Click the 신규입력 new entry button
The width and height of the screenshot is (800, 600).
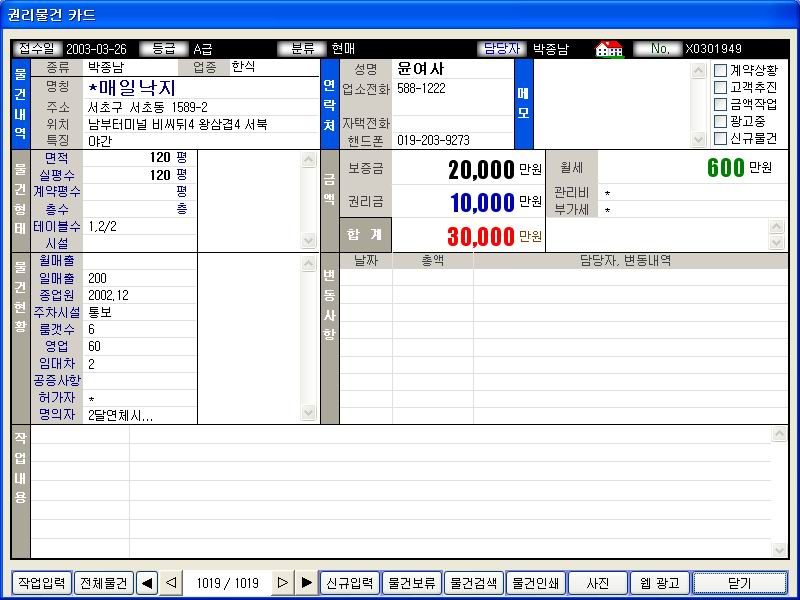[x=350, y=583]
